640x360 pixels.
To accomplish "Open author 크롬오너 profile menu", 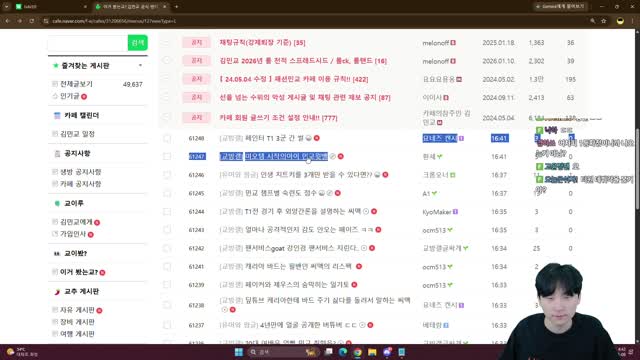I will pyautogui.click(x=436, y=175).
